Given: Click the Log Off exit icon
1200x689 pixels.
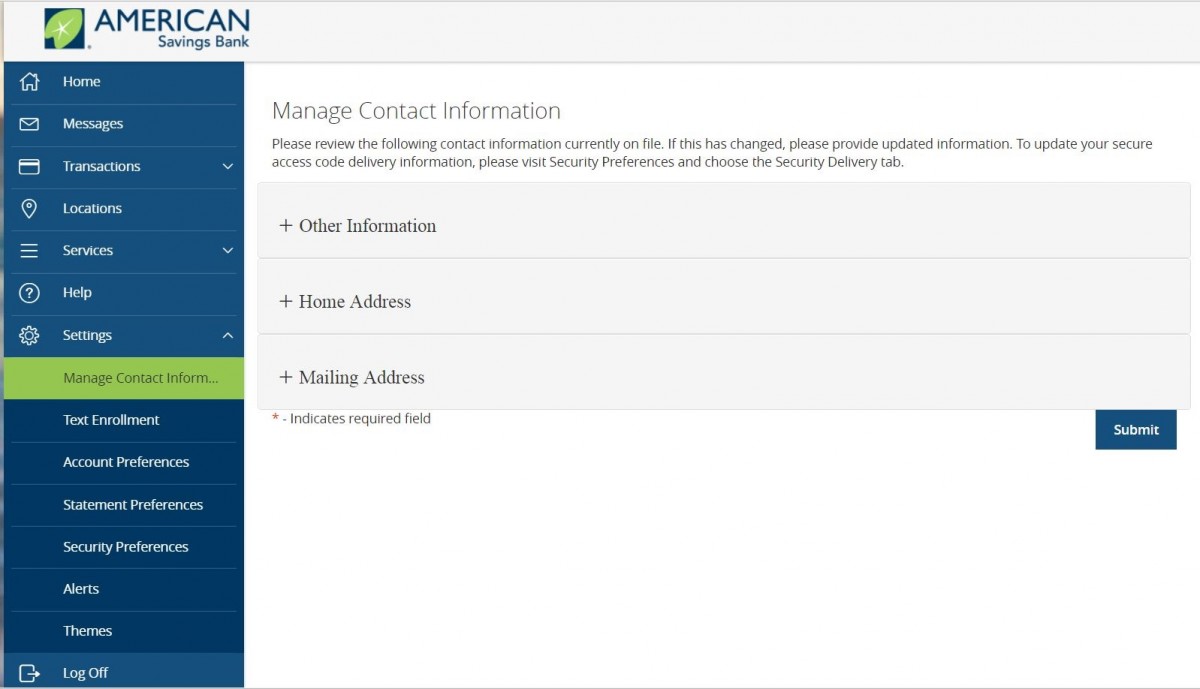Looking at the screenshot, I should tap(30, 673).
